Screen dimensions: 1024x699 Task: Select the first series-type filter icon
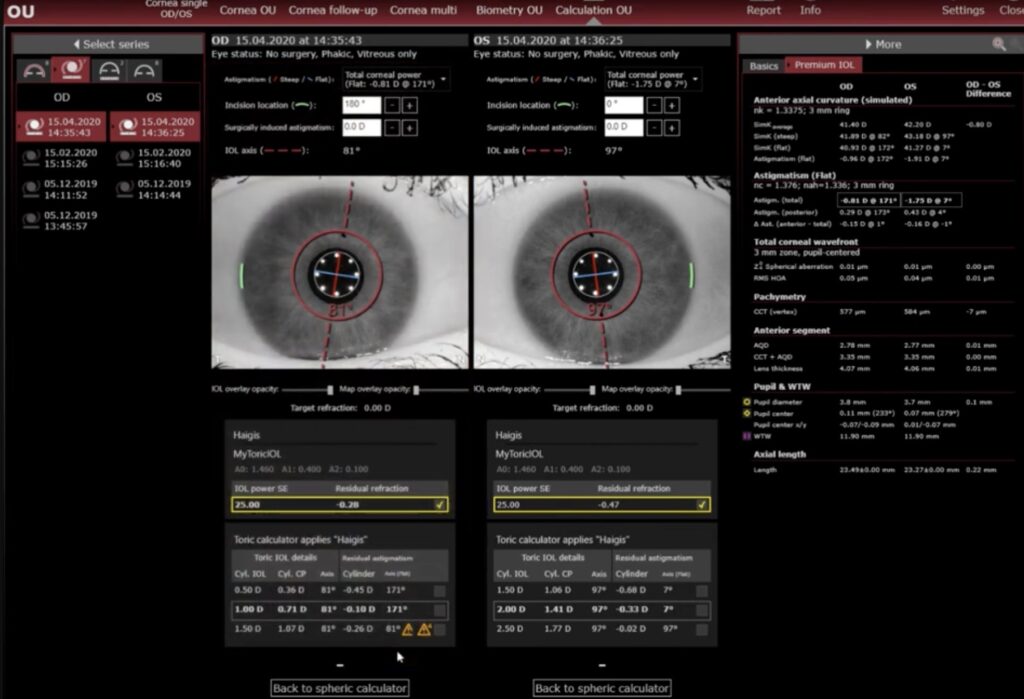pyautogui.click(x=32, y=71)
